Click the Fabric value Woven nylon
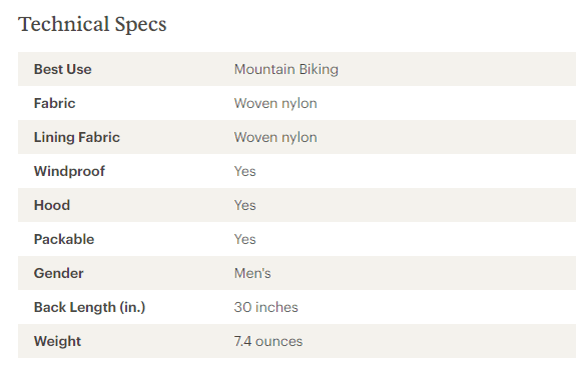Viewport: 576px width, 369px height. tap(276, 104)
